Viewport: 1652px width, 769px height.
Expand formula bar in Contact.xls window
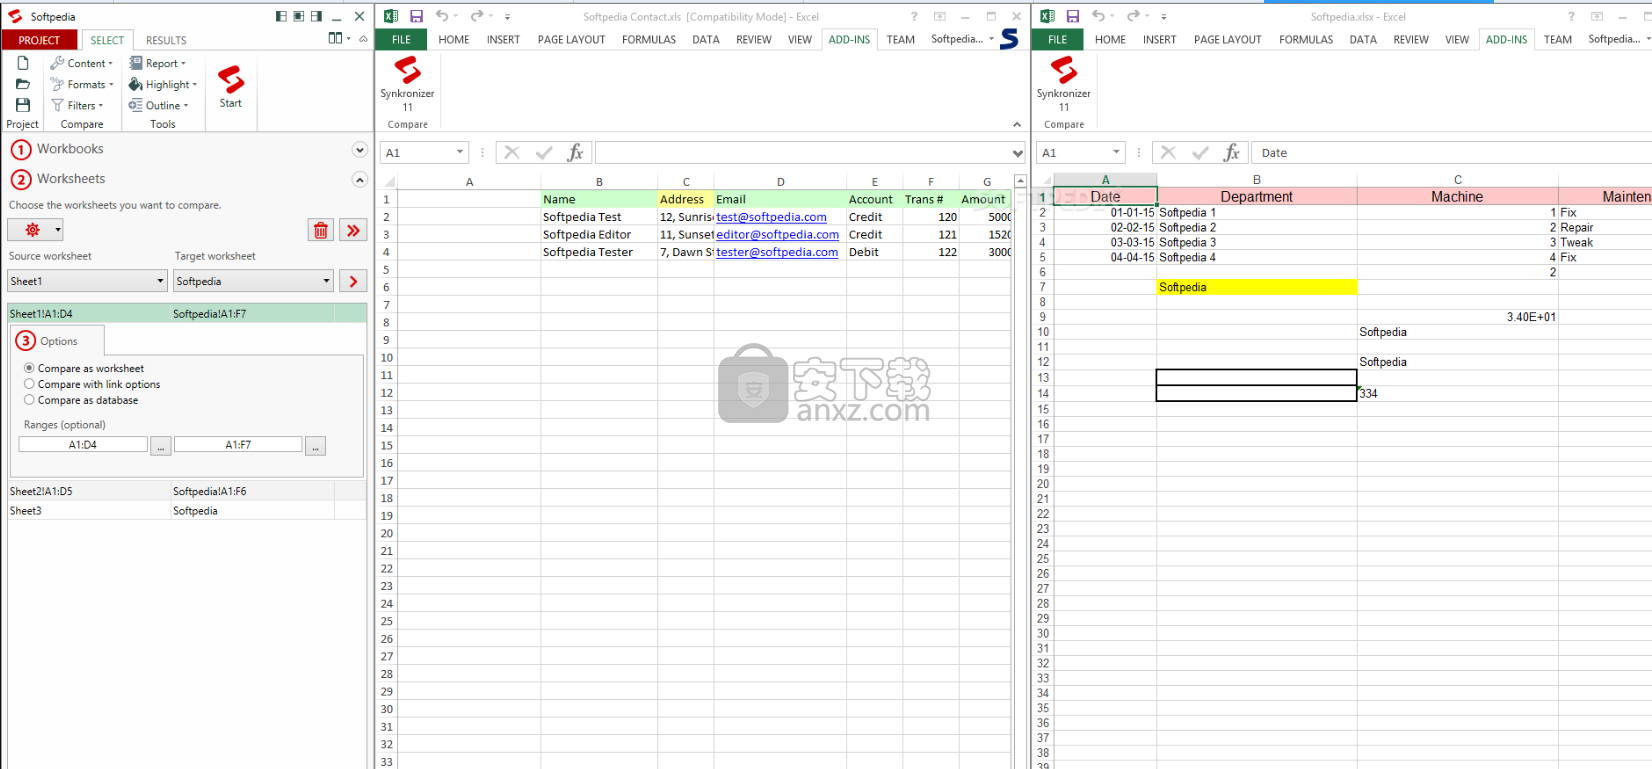(x=1018, y=153)
